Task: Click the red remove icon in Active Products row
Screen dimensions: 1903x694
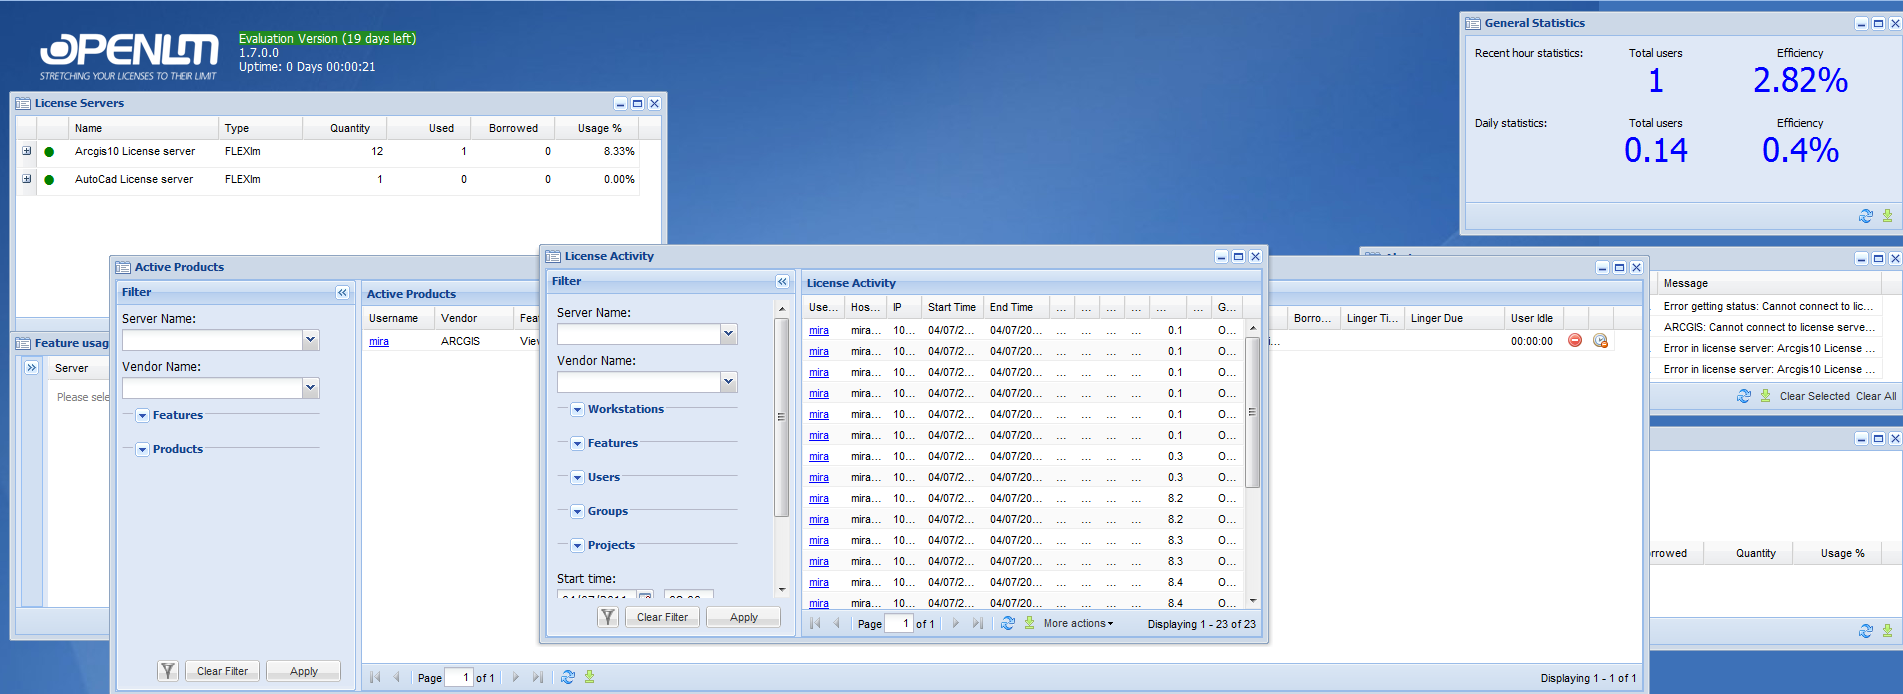Action: pos(1575,341)
